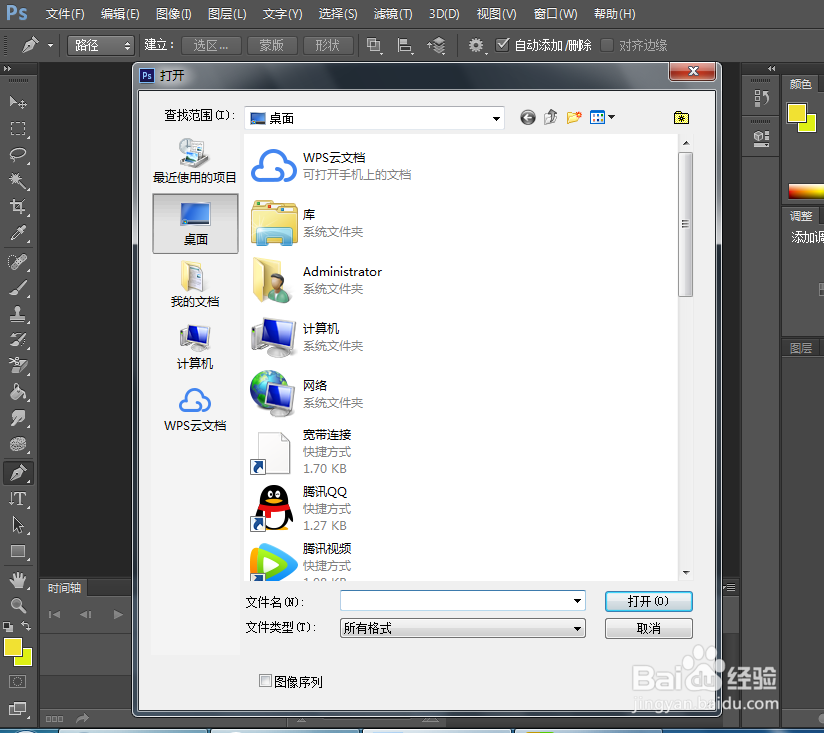
Task: Select the Path Selection arrow tool
Action: coord(18,525)
